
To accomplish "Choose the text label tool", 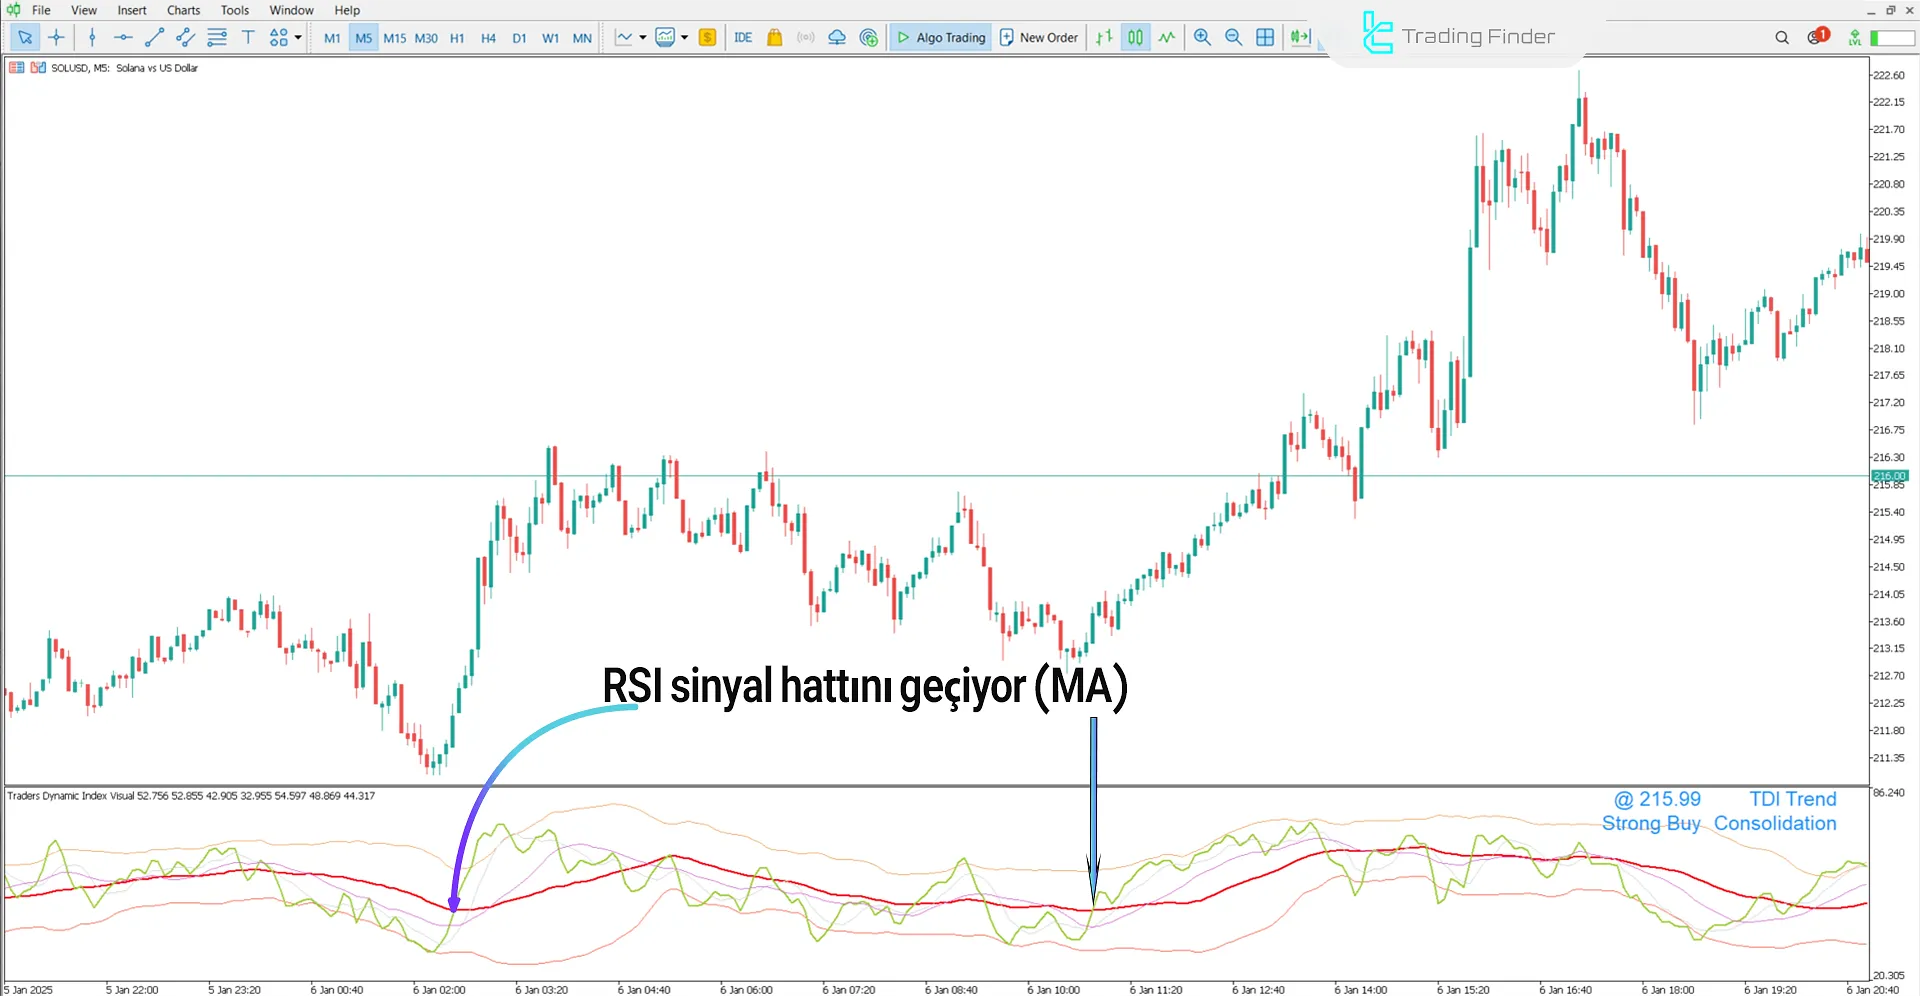I will (248, 38).
